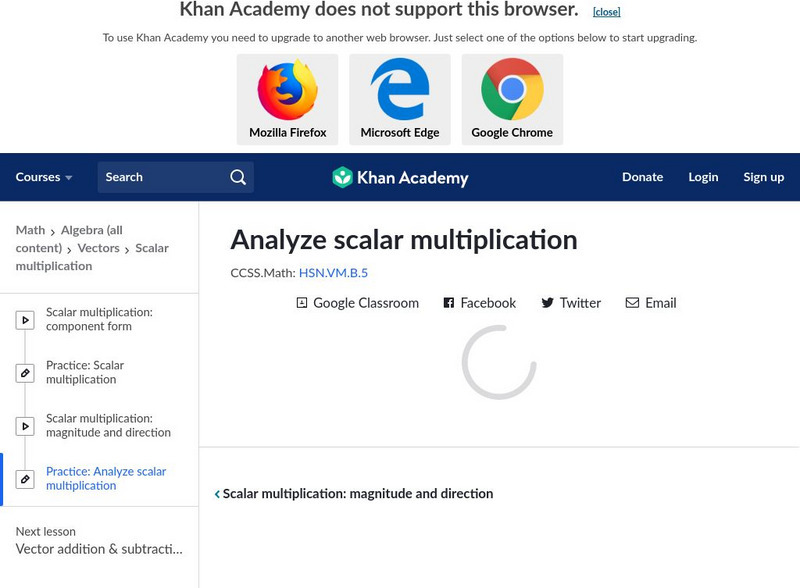Open the HSN.VM.B.5 standard link
800x588 pixels.
[333, 273]
